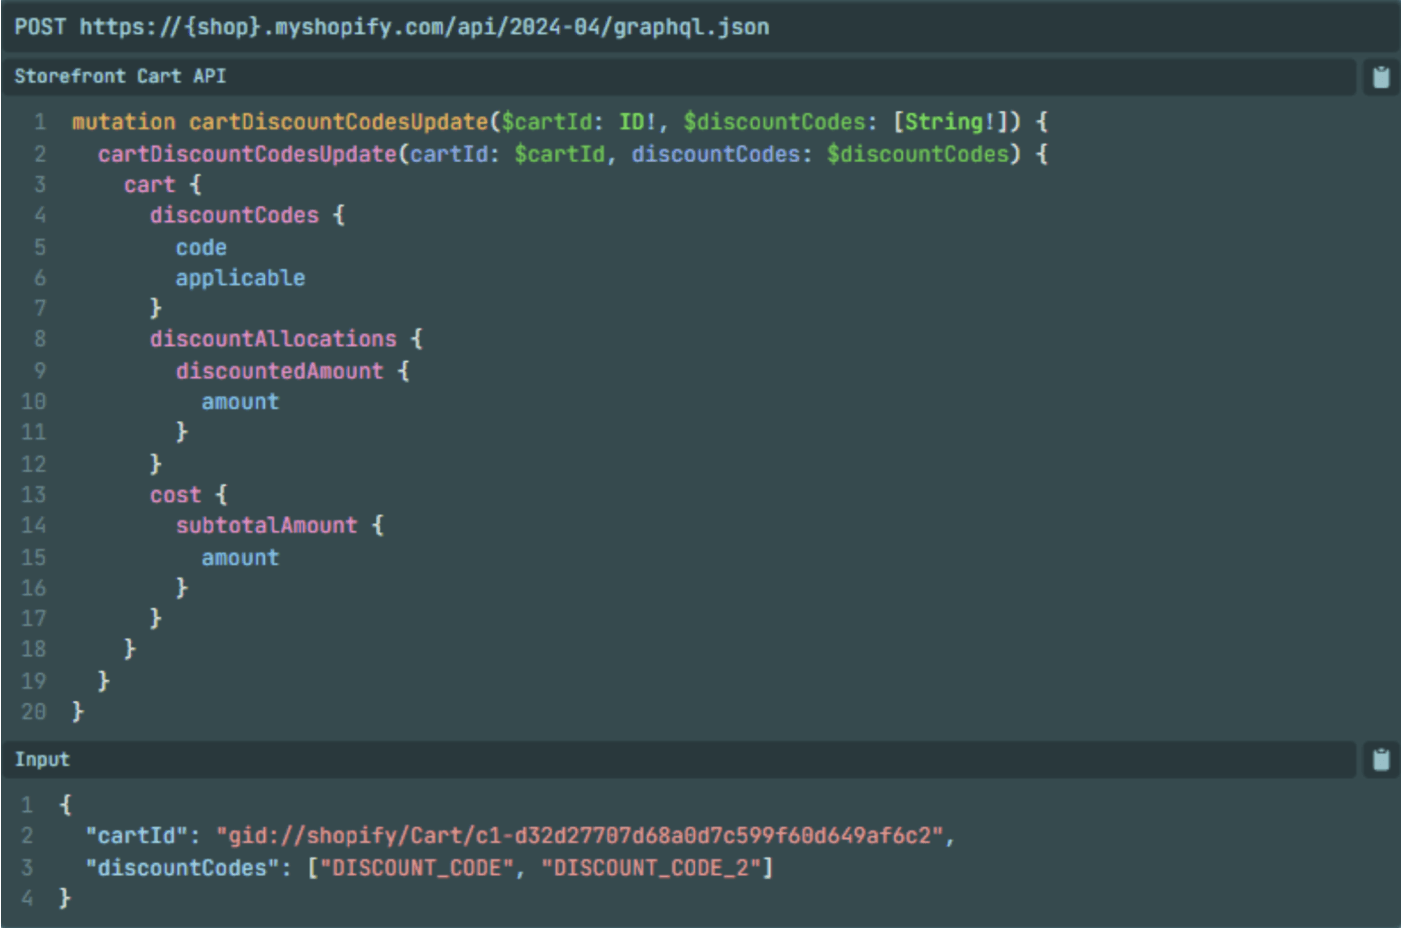1401x928 pixels.
Task: Click the discountedAmount field
Action: [x=279, y=371]
